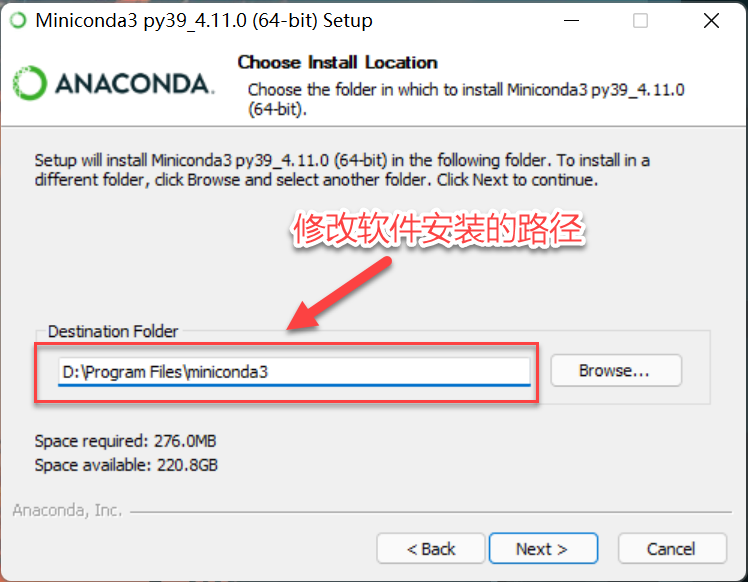This screenshot has width=748, height=582.
Task: Click the Space required 276.0MB label
Action: coord(125,441)
